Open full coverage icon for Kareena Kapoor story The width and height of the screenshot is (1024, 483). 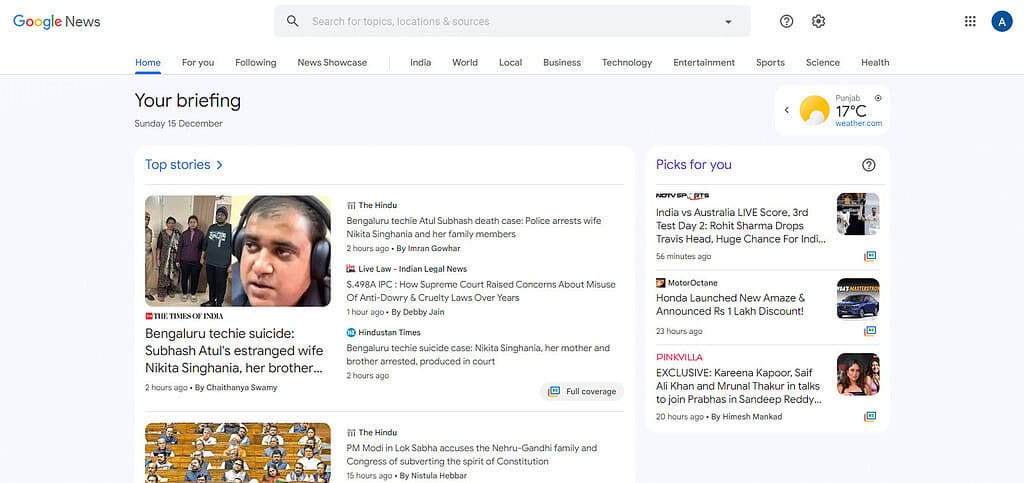tap(870, 416)
